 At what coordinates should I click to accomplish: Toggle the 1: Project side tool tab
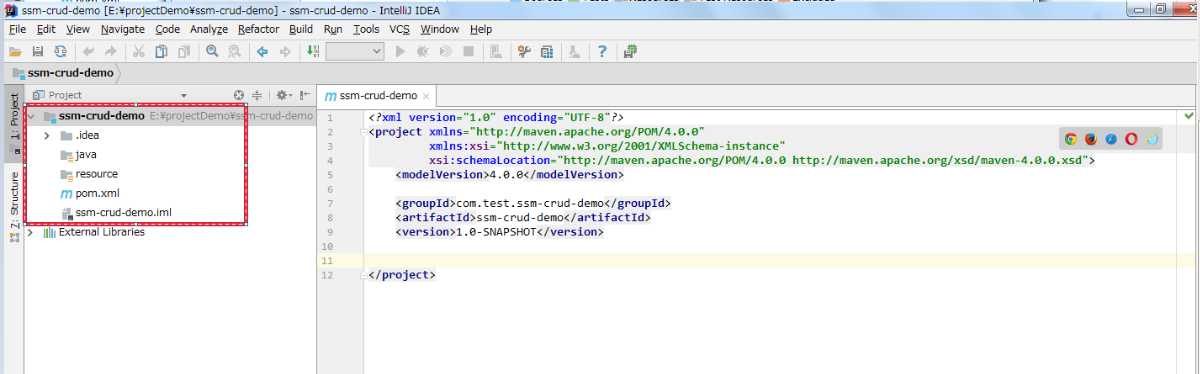coord(14,124)
